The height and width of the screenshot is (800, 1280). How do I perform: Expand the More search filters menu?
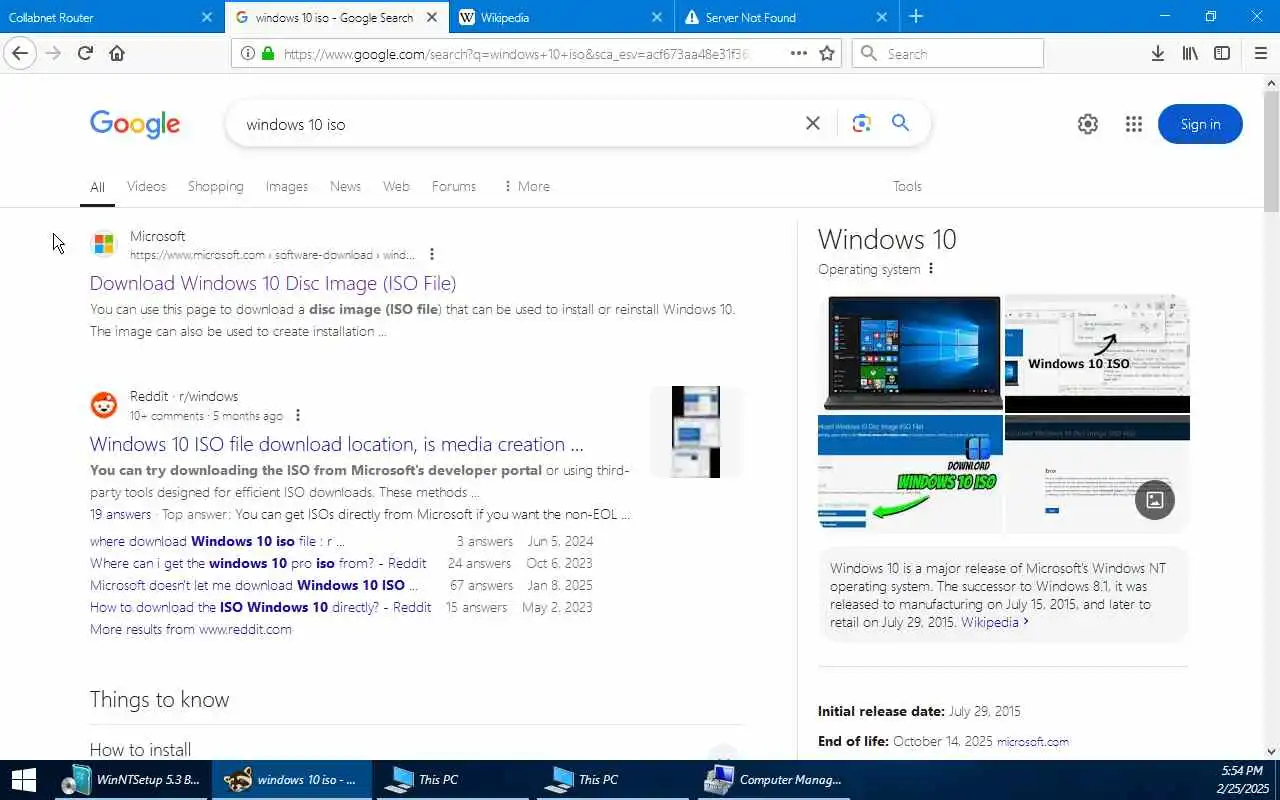[526, 186]
